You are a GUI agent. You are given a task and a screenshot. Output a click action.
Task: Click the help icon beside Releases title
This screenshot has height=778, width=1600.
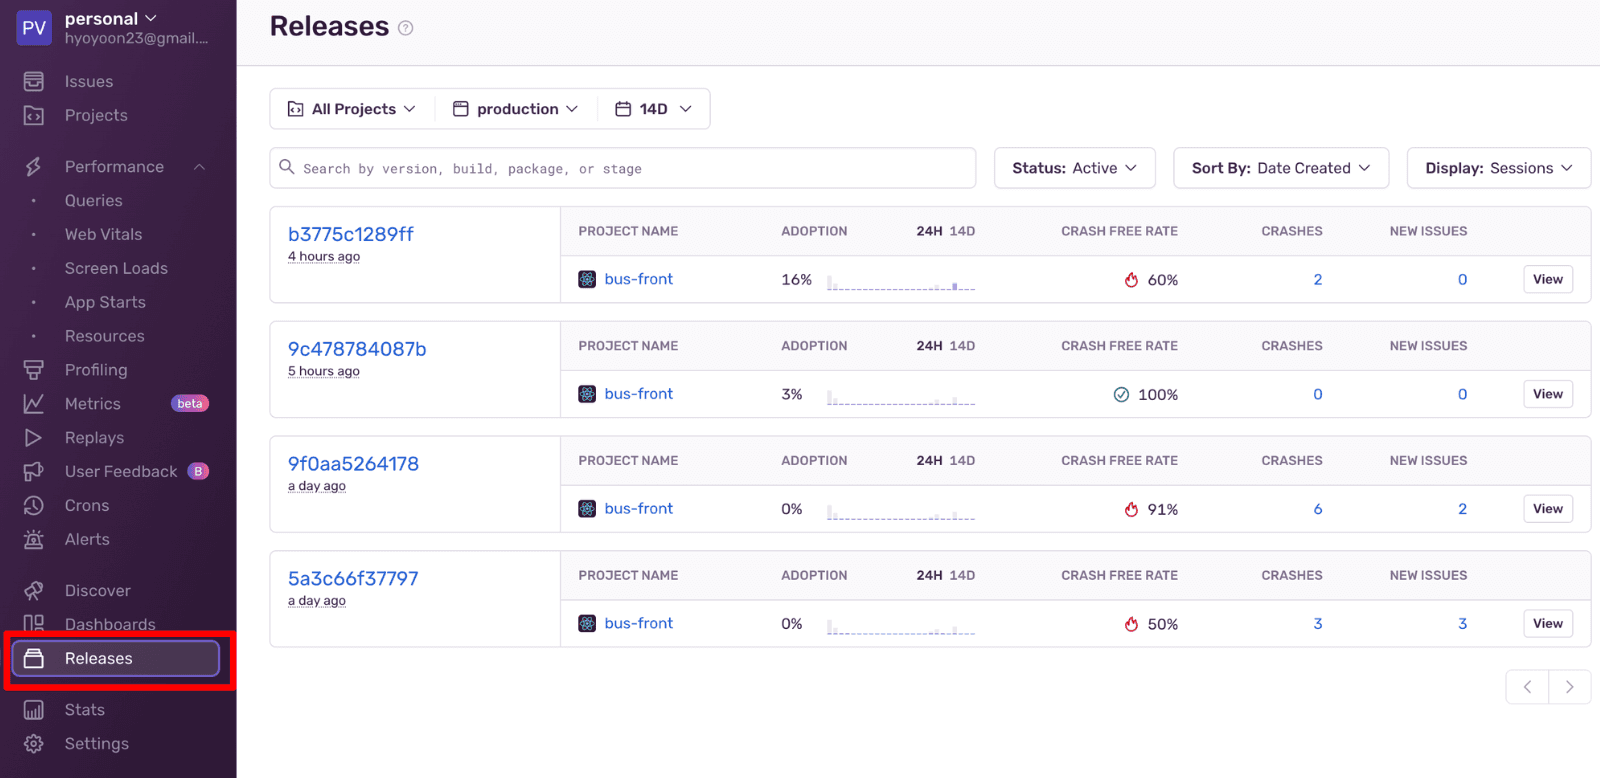point(405,28)
